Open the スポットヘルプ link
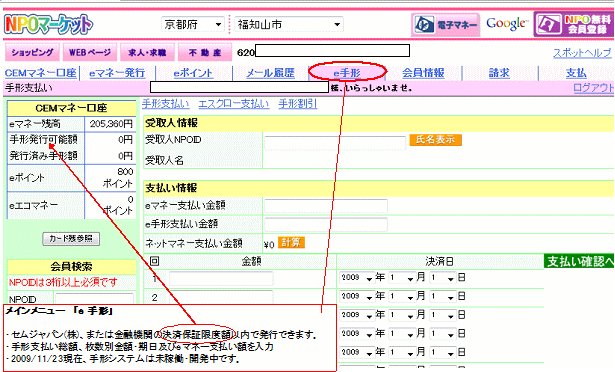This screenshot has height=372, width=615. point(582,53)
